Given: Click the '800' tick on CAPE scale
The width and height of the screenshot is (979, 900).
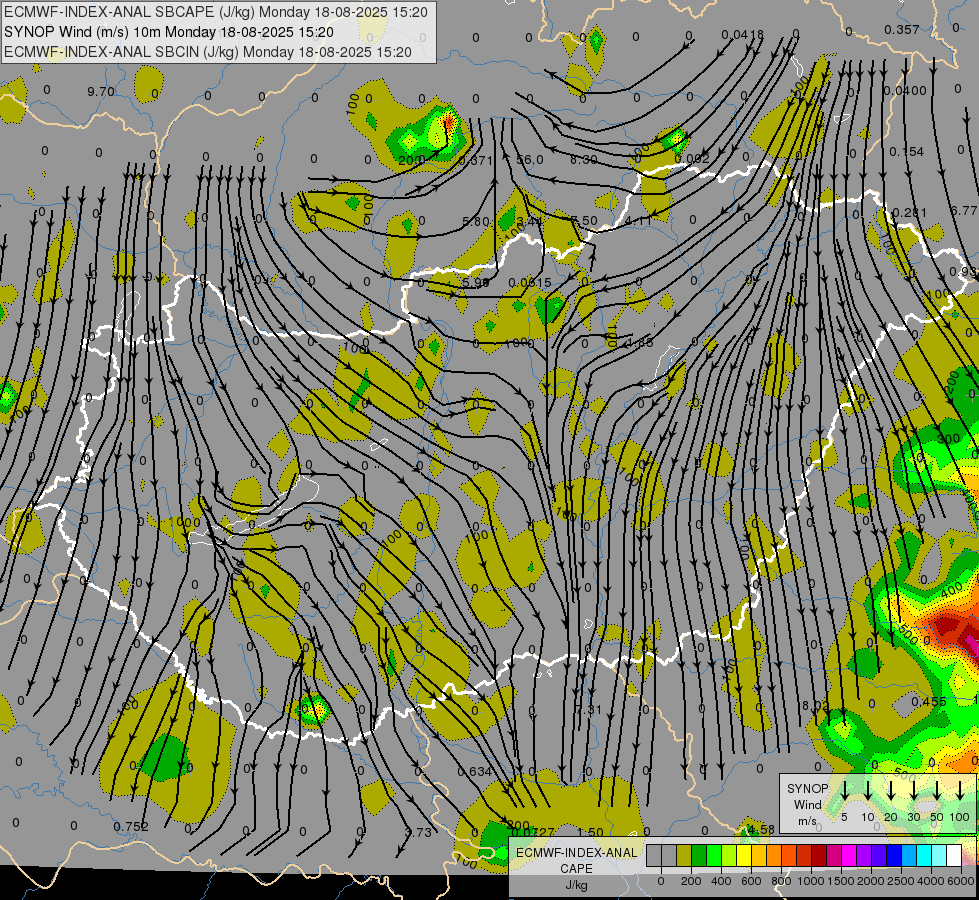Looking at the screenshot, I should point(781,881).
